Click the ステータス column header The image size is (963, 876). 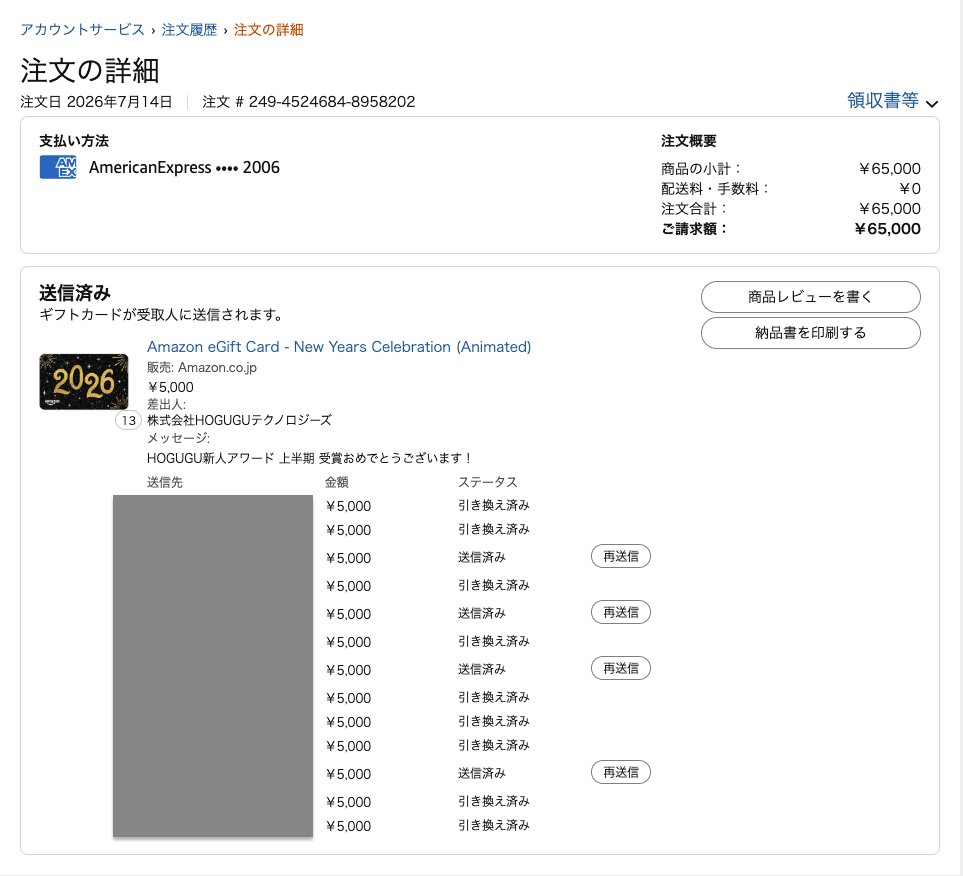tap(488, 482)
